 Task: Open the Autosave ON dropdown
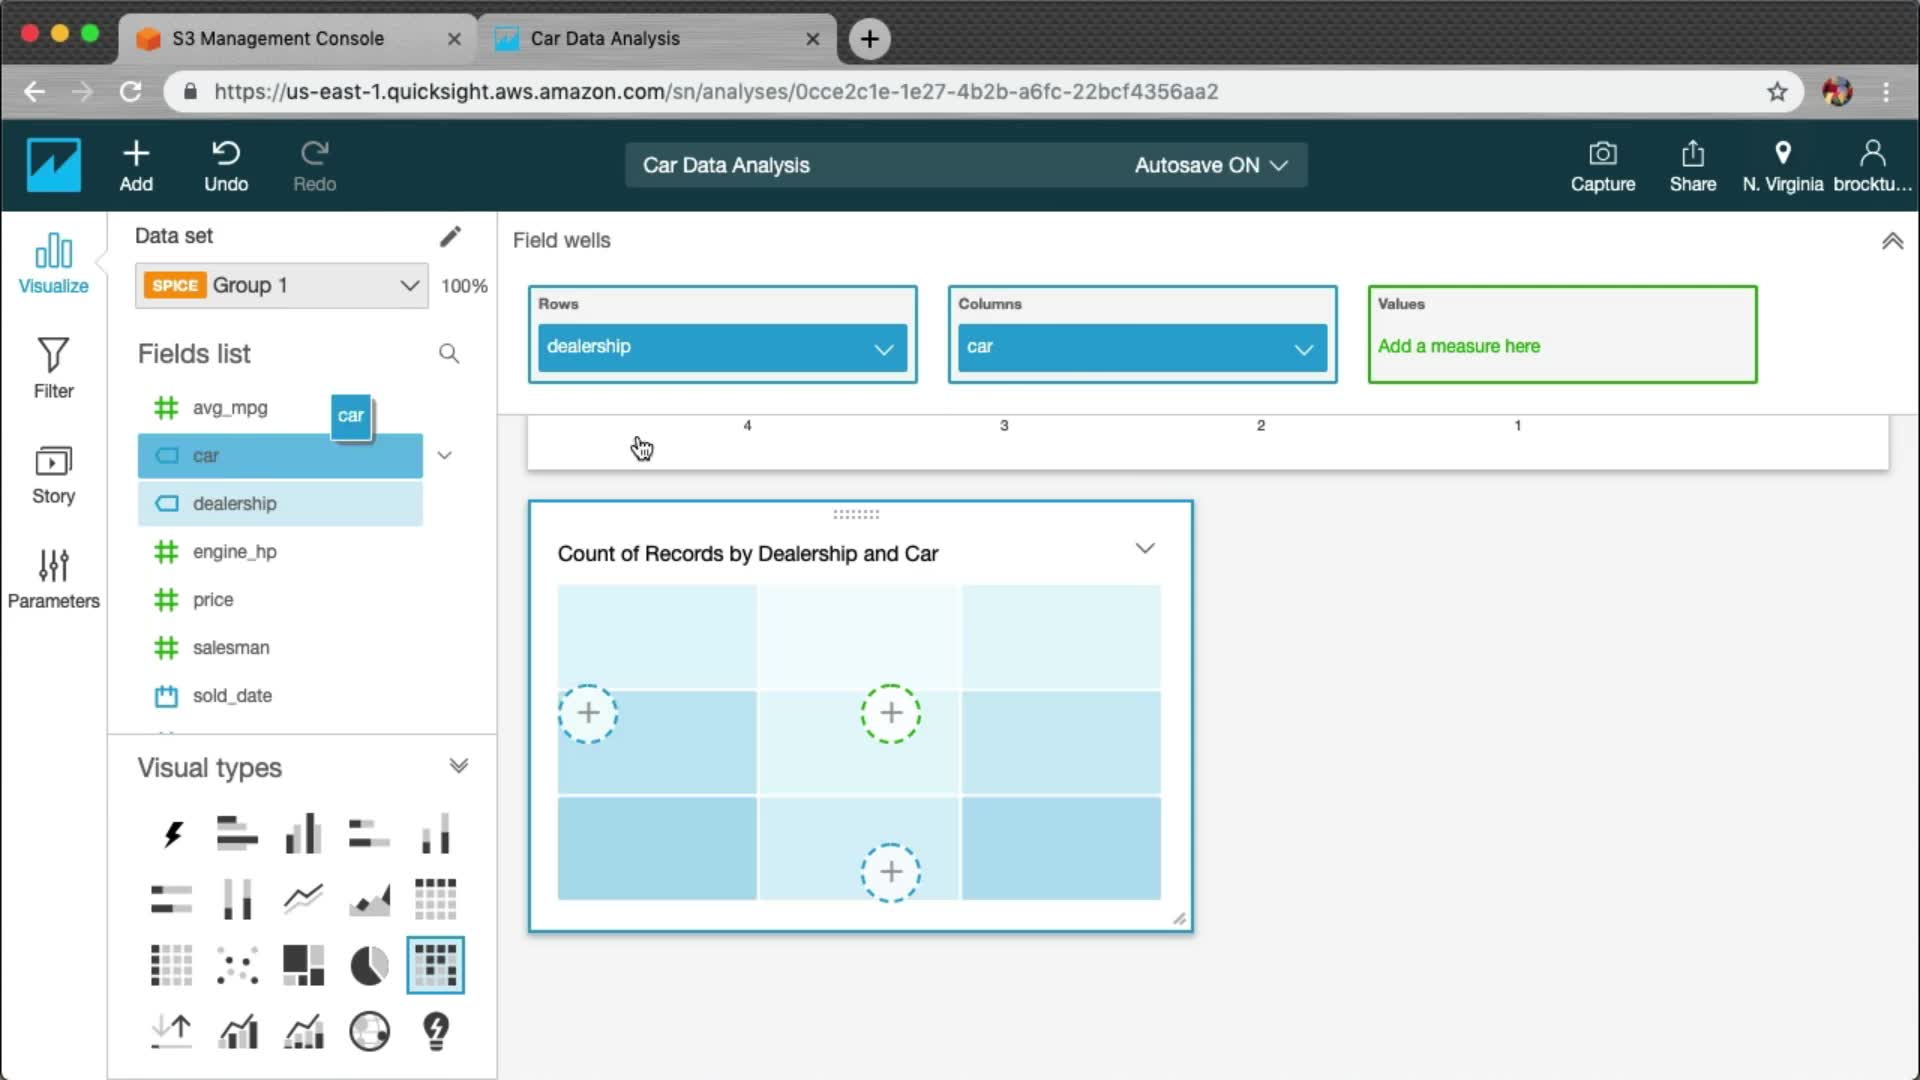coord(1210,166)
